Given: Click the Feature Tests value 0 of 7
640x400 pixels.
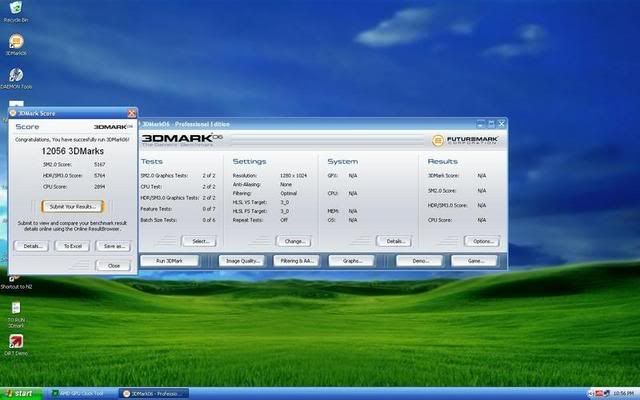Looking at the screenshot, I should pyautogui.click(x=209, y=209).
